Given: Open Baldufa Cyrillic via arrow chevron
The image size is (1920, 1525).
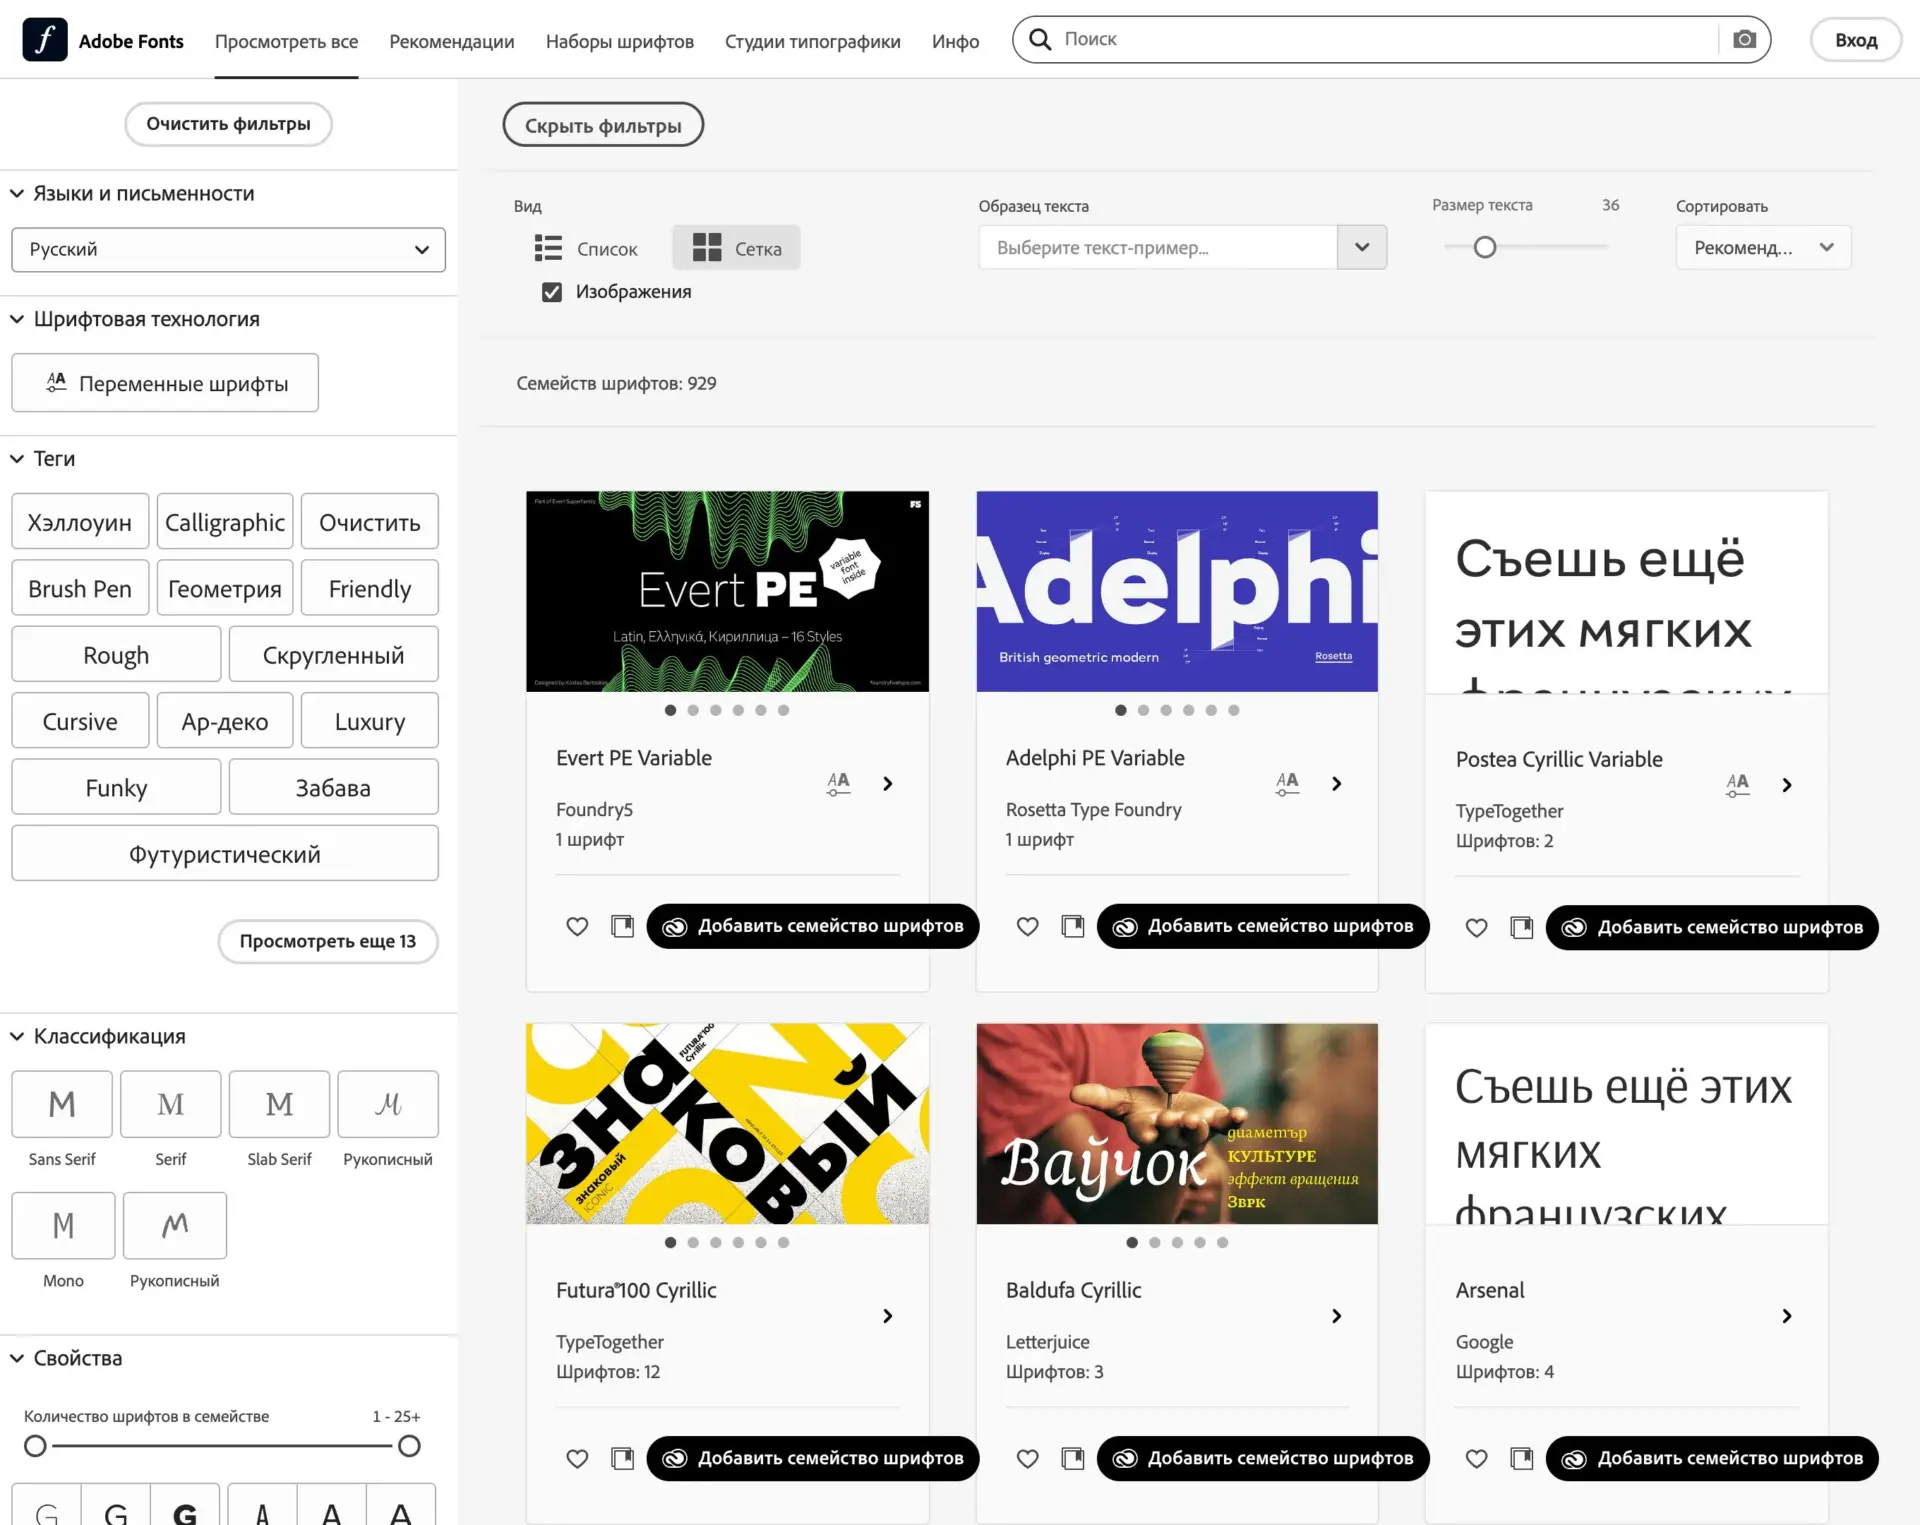Looking at the screenshot, I should click(x=1336, y=1316).
